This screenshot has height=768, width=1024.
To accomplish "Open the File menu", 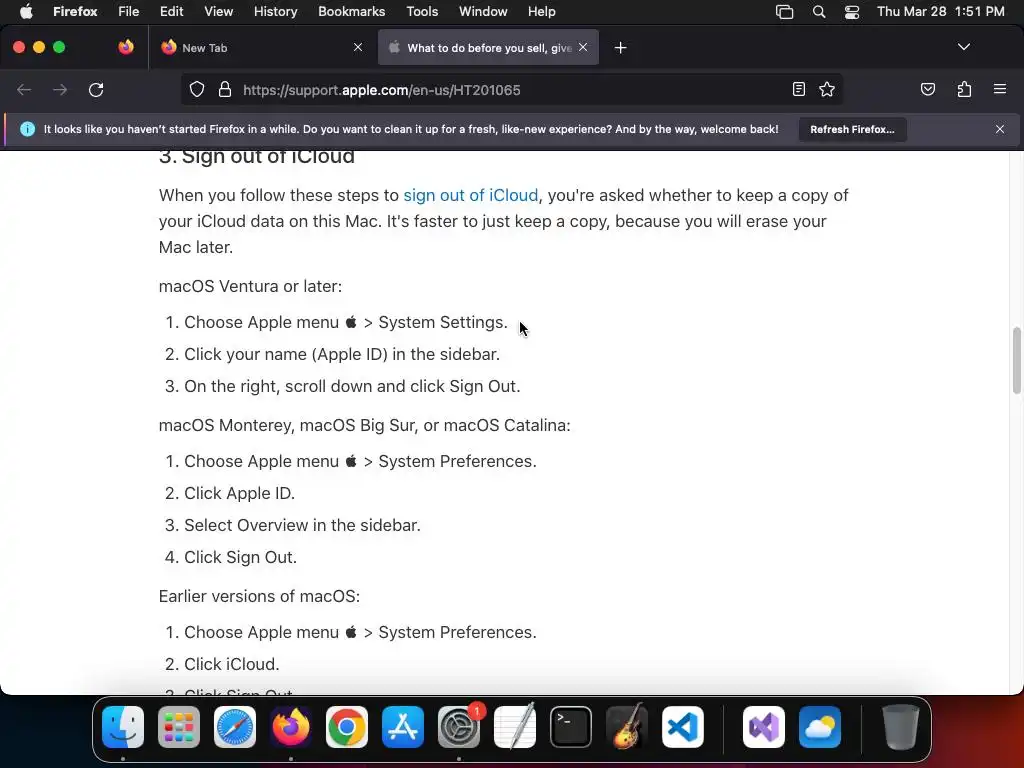I will (x=129, y=11).
